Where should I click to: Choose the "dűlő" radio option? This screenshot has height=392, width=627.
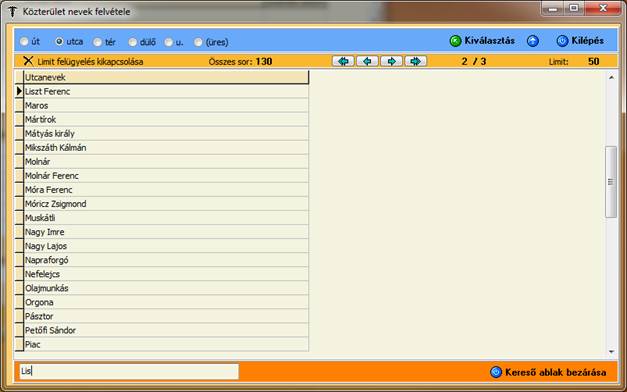133,42
